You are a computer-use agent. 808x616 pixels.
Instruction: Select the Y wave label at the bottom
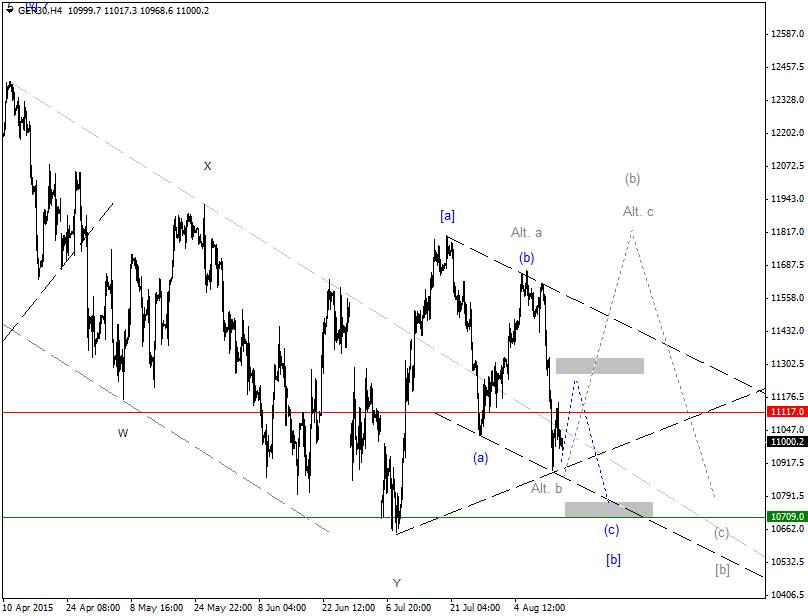point(397,583)
